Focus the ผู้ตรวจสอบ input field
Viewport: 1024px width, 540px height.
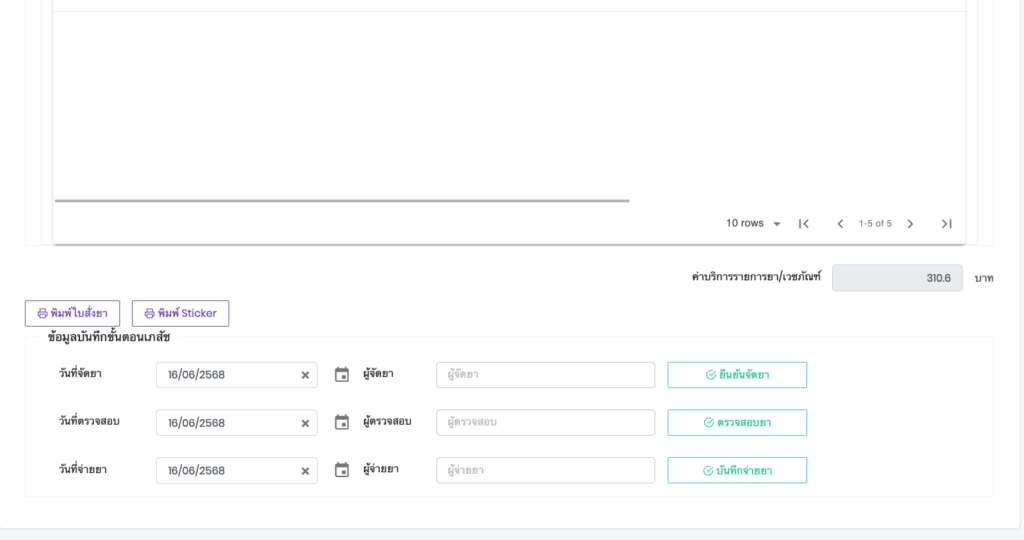click(x=545, y=422)
